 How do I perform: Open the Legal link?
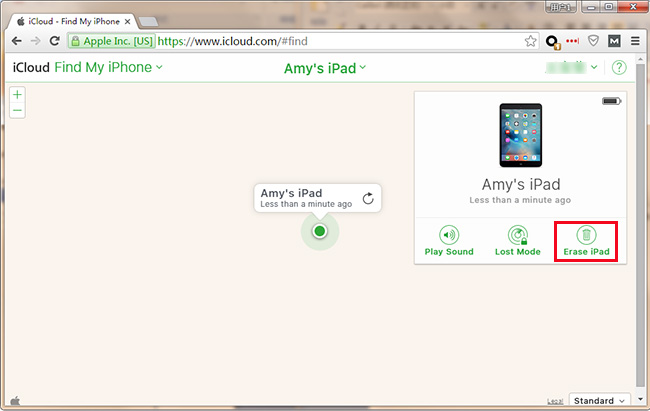(x=555, y=401)
